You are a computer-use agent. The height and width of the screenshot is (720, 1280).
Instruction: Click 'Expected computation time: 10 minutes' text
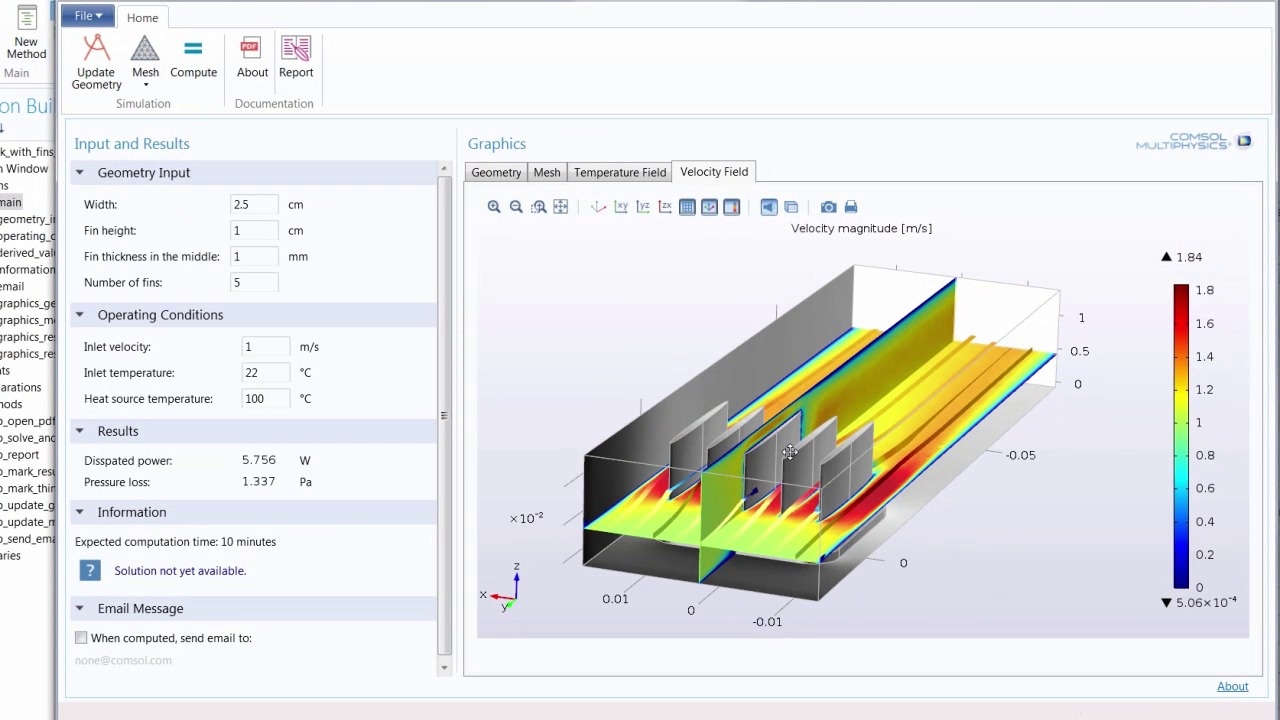(x=175, y=542)
